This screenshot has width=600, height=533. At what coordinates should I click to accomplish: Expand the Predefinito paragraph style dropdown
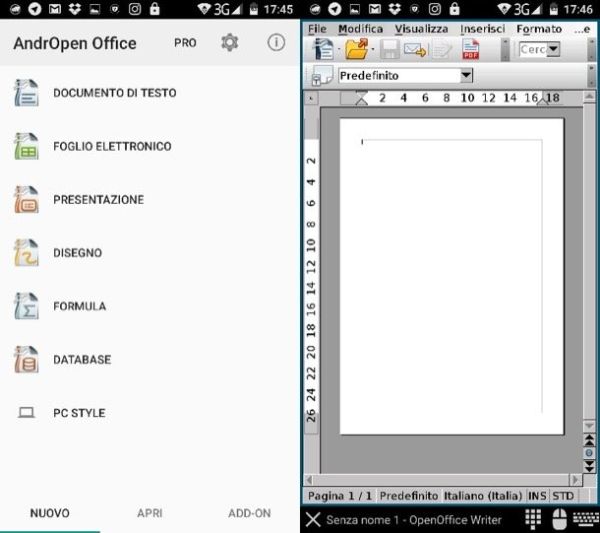point(466,76)
